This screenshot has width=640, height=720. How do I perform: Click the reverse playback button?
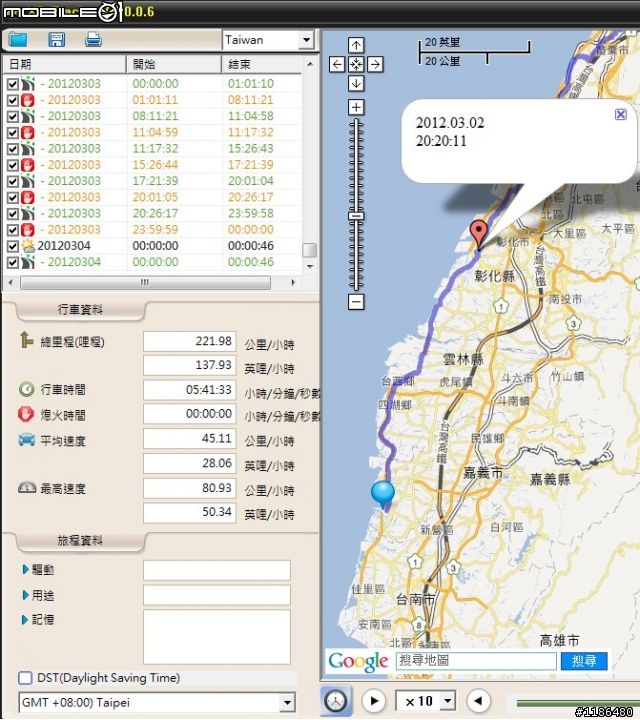478,701
